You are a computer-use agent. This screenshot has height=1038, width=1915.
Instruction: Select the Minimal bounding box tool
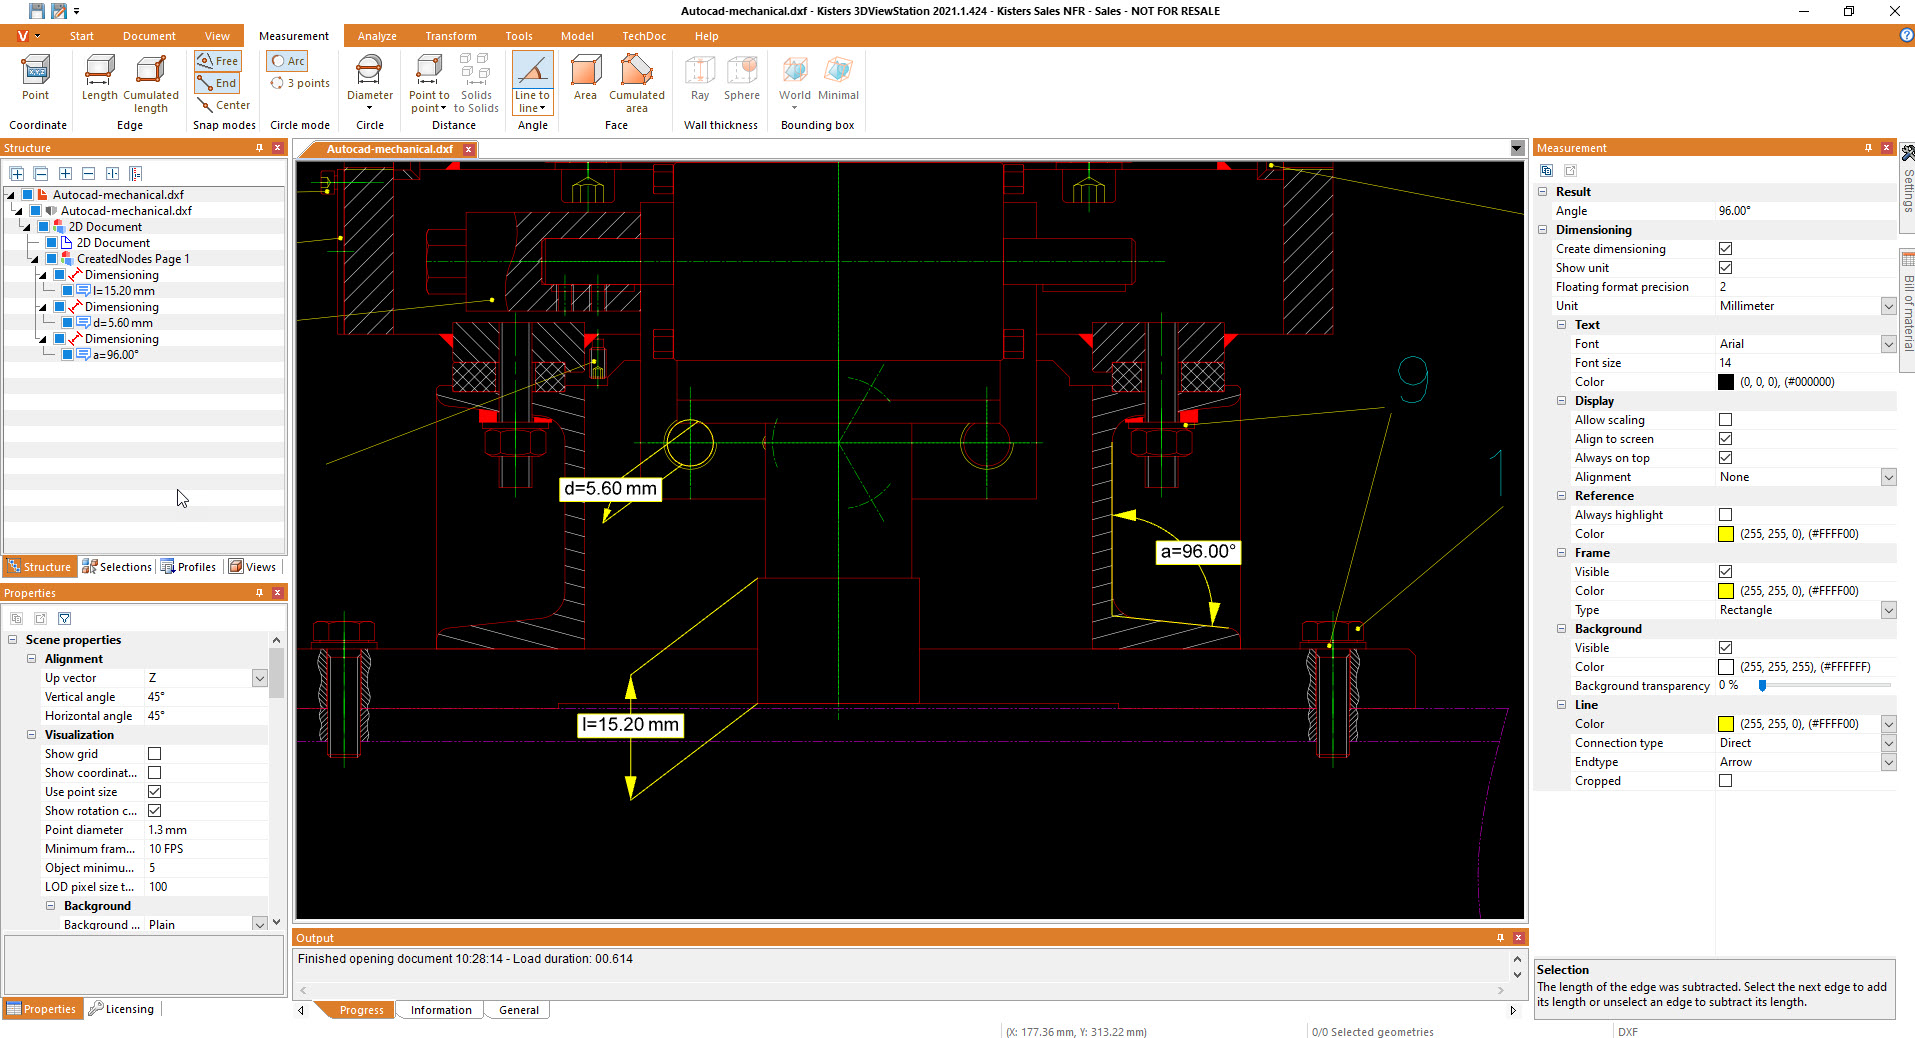tap(838, 79)
